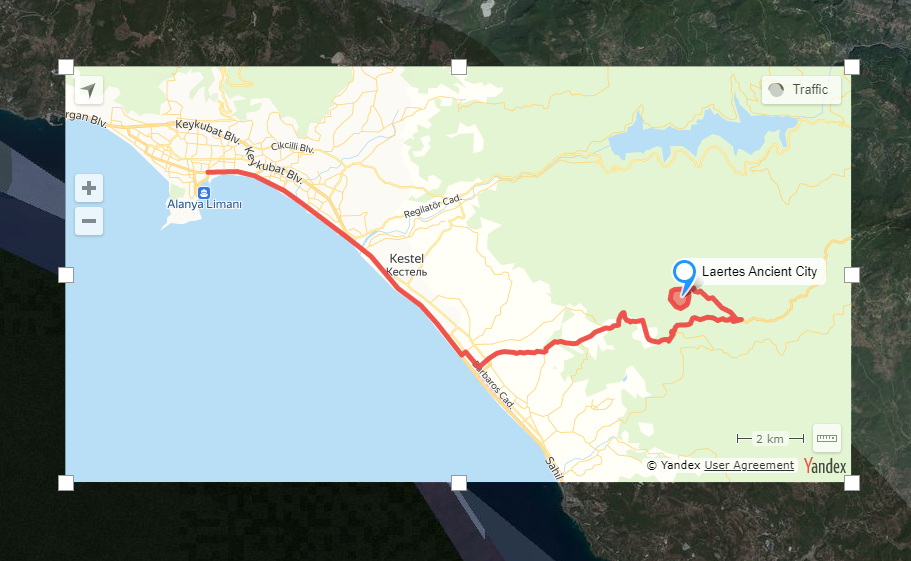The image size is (911, 561).
Task: Select the bottom-center resize handle
Action: pos(459,483)
